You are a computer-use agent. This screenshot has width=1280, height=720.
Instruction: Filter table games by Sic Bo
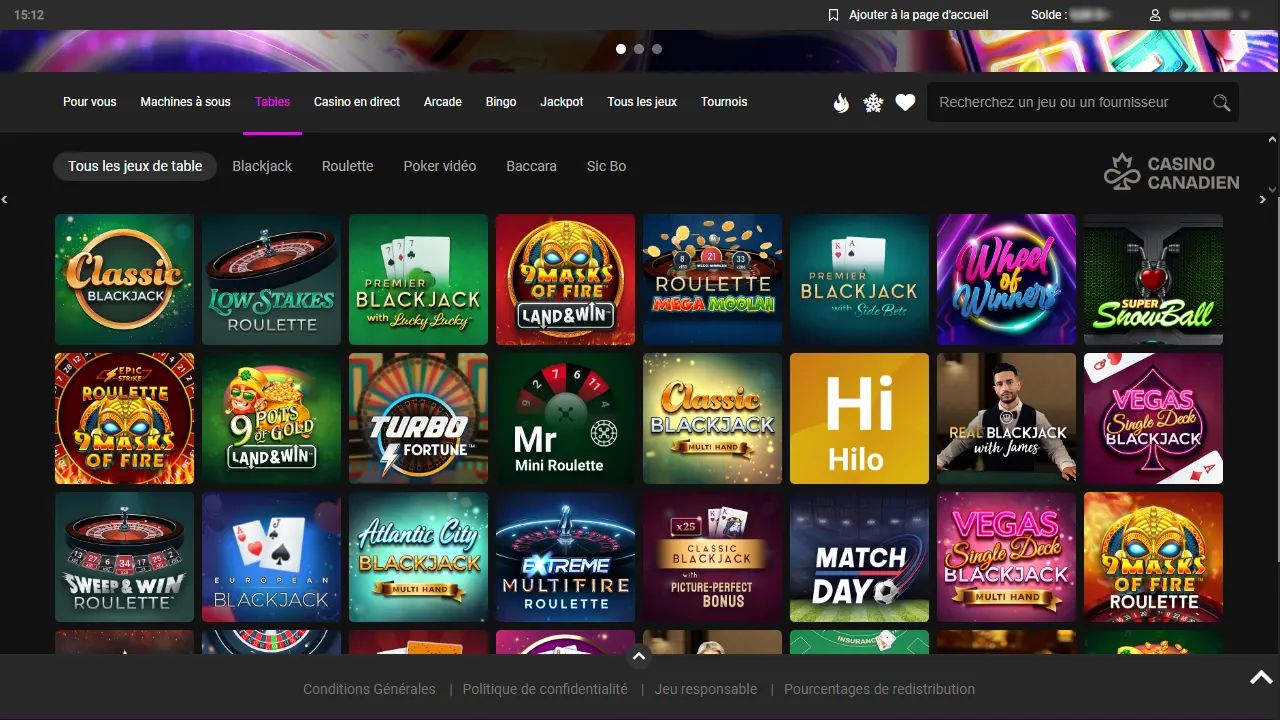(607, 166)
